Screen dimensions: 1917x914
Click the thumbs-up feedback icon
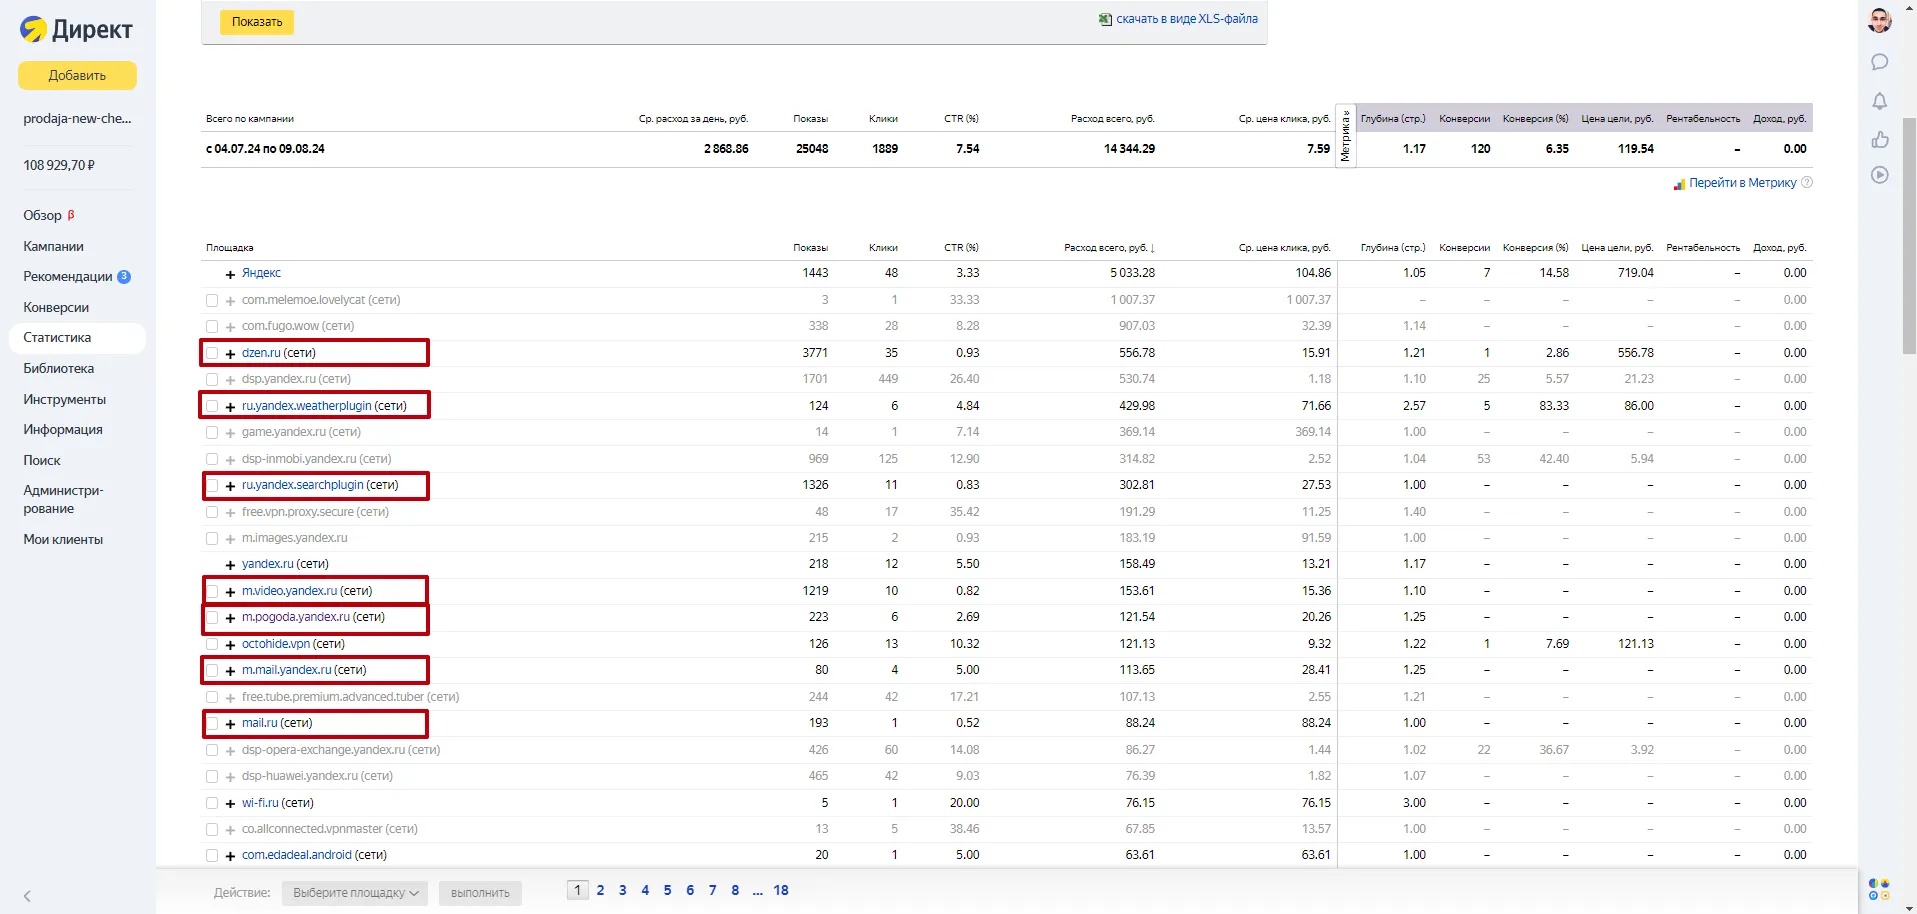pos(1879,139)
